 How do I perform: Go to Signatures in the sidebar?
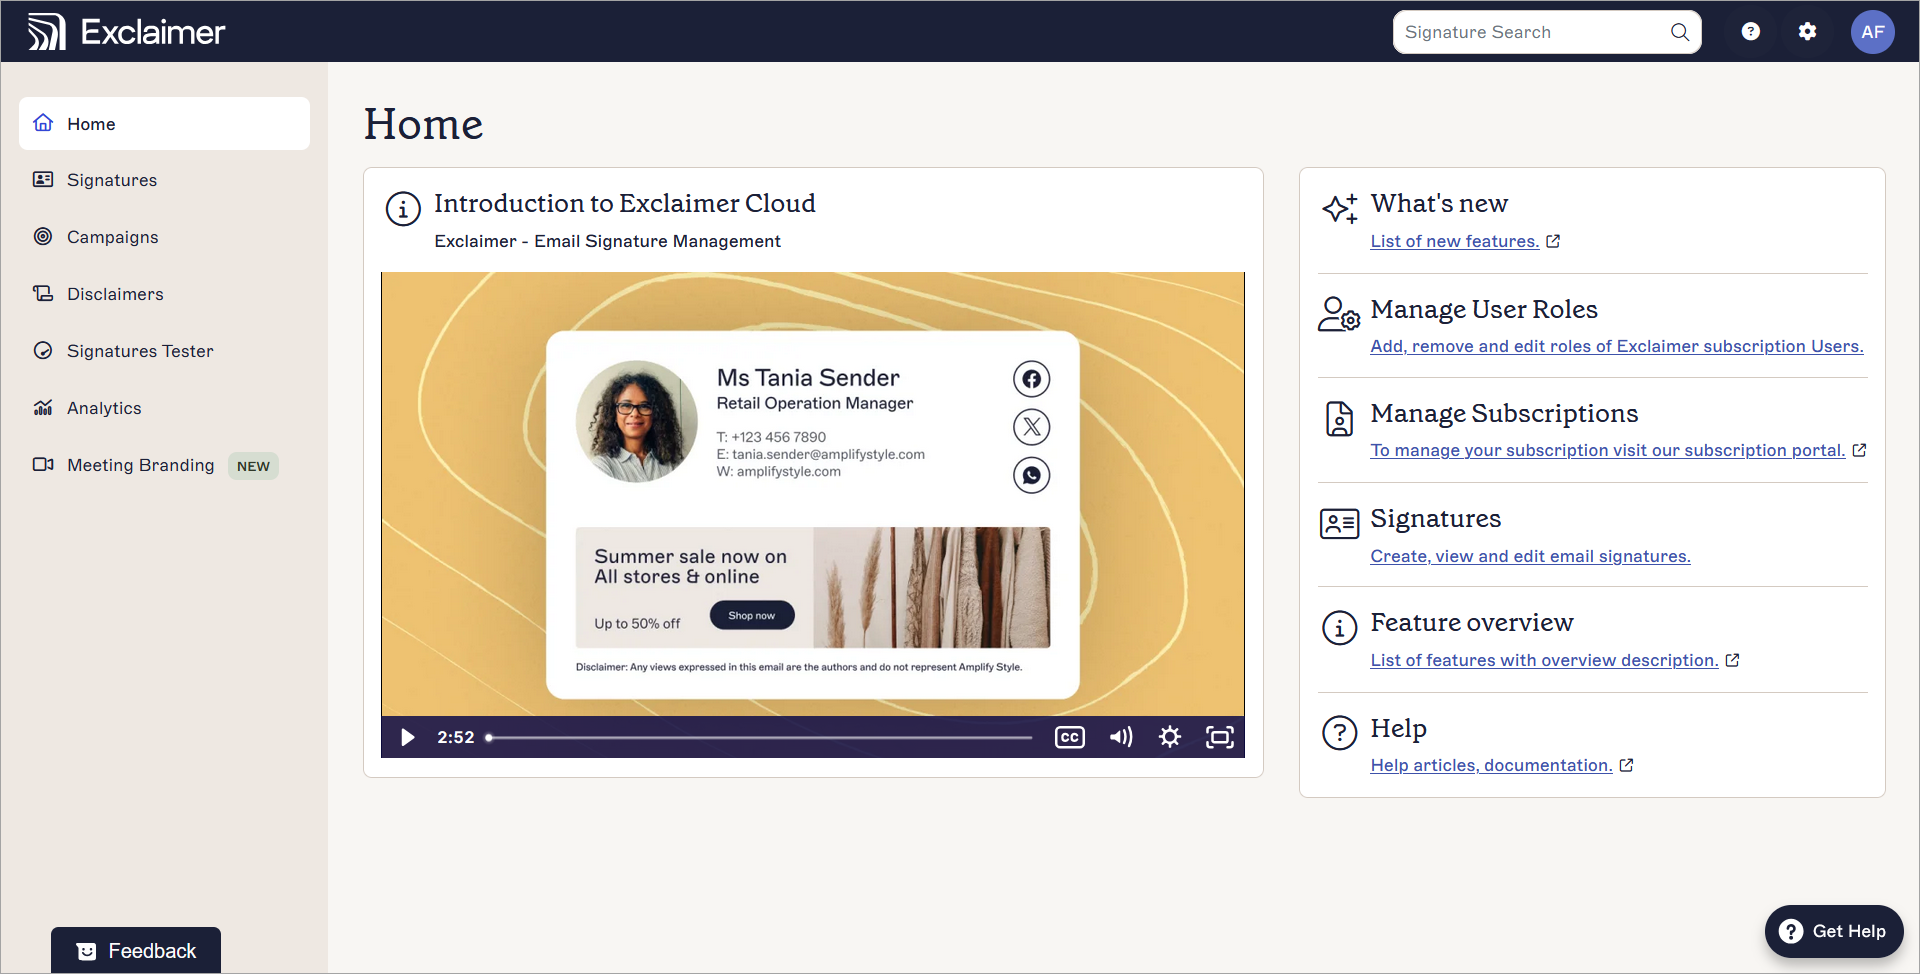[x=112, y=180]
